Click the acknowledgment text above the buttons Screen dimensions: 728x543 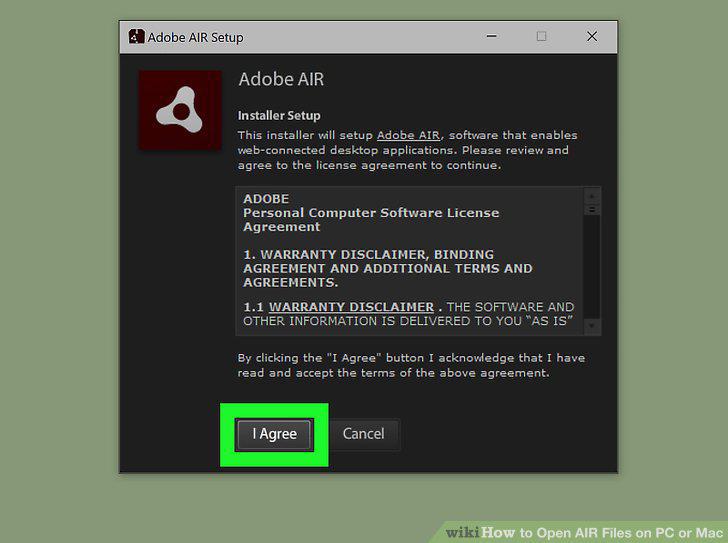pos(411,366)
